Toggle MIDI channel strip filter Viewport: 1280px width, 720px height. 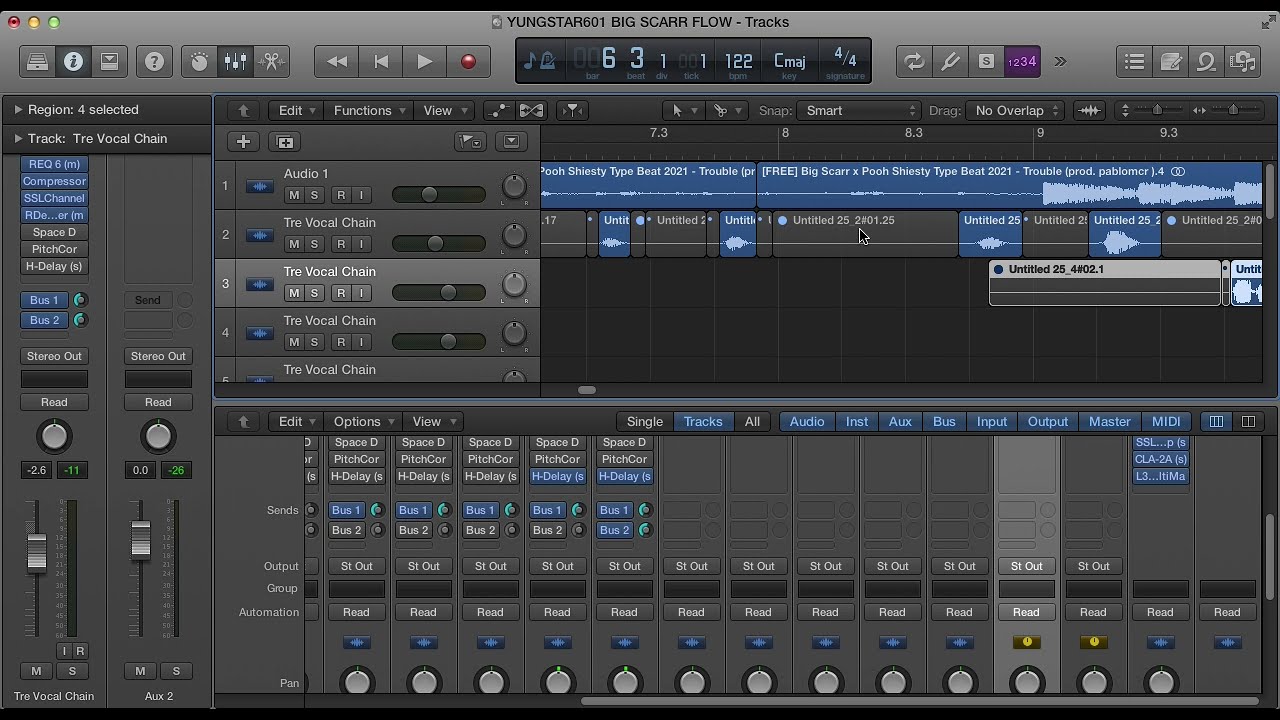[1166, 422]
